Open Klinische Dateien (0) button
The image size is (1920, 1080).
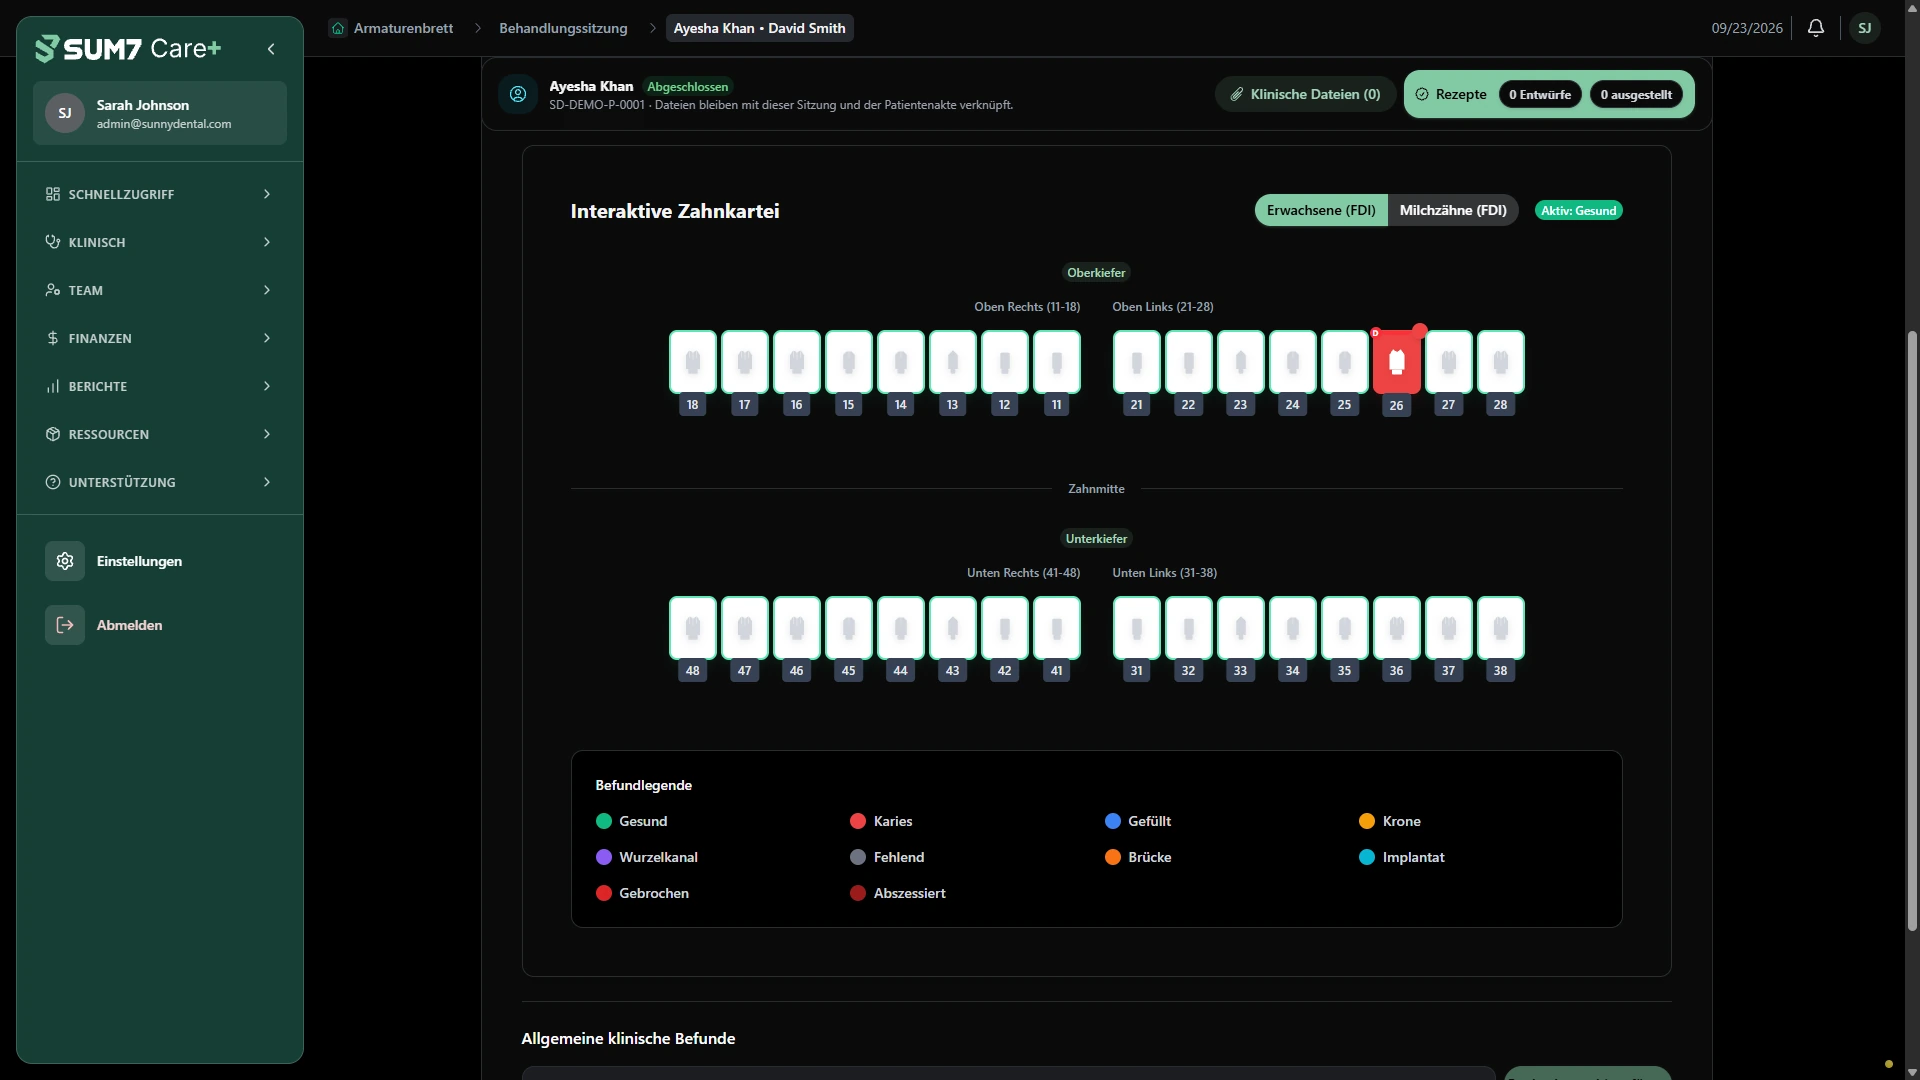pyautogui.click(x=1305, y=94)
